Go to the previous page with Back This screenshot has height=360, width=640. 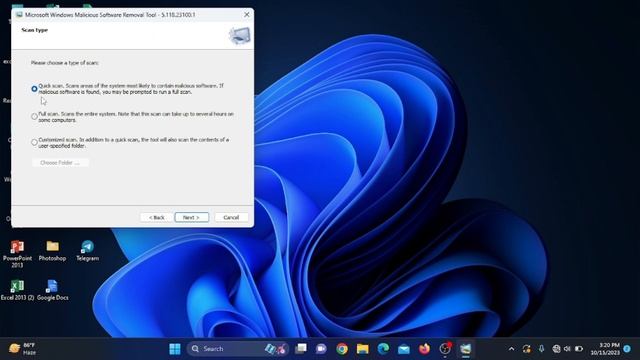pyautogui.click(x=157, y=217)
